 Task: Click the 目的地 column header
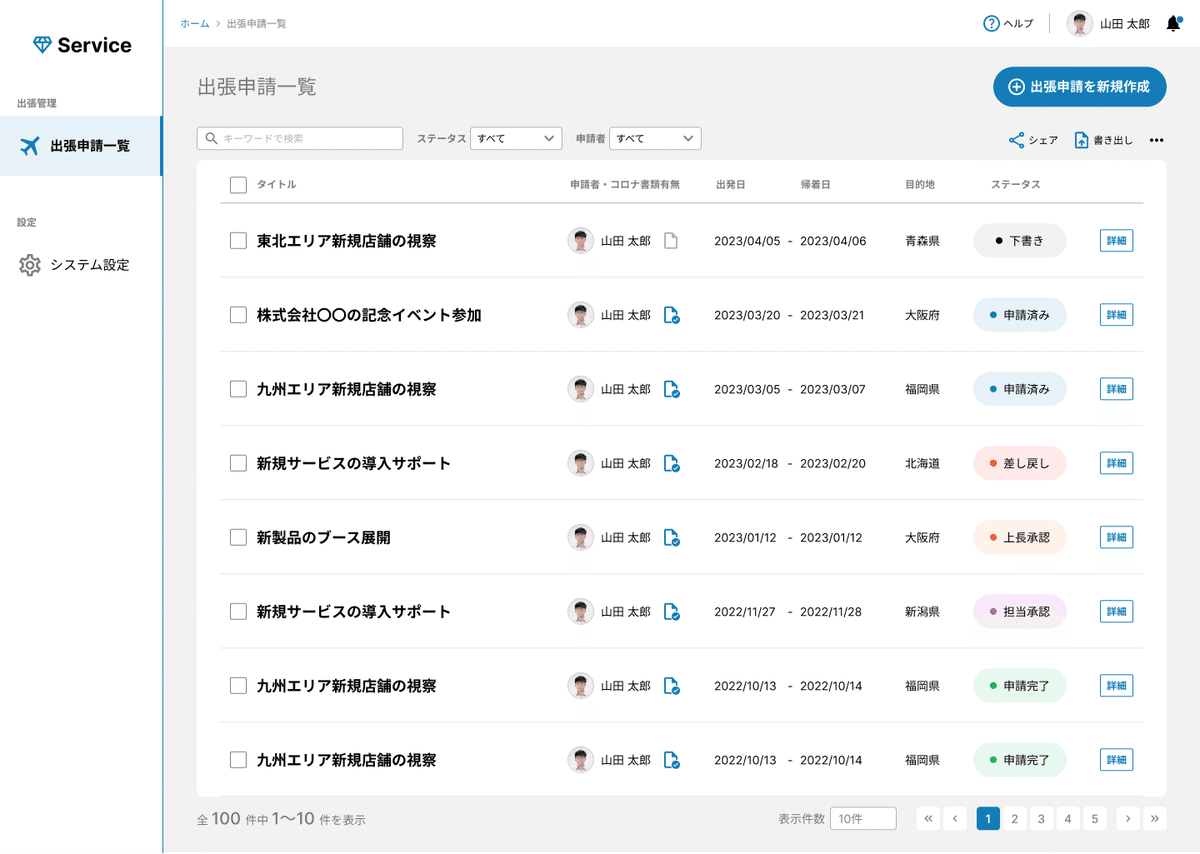920,184
